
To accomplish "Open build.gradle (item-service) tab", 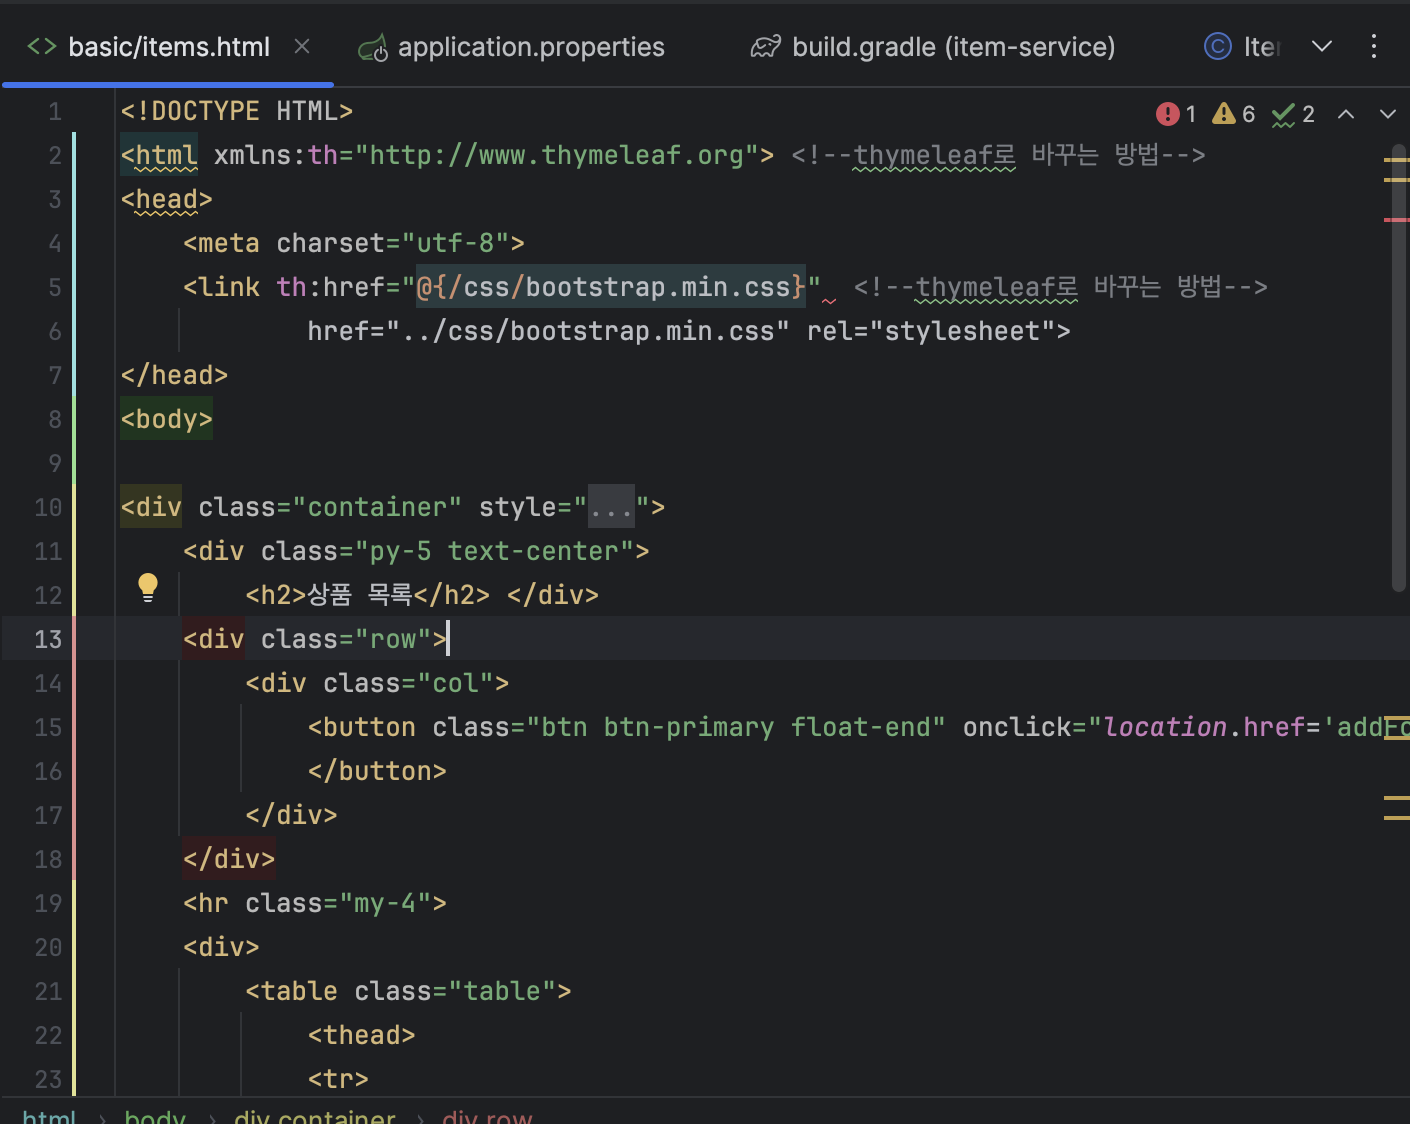I will (x=934, y=46).
